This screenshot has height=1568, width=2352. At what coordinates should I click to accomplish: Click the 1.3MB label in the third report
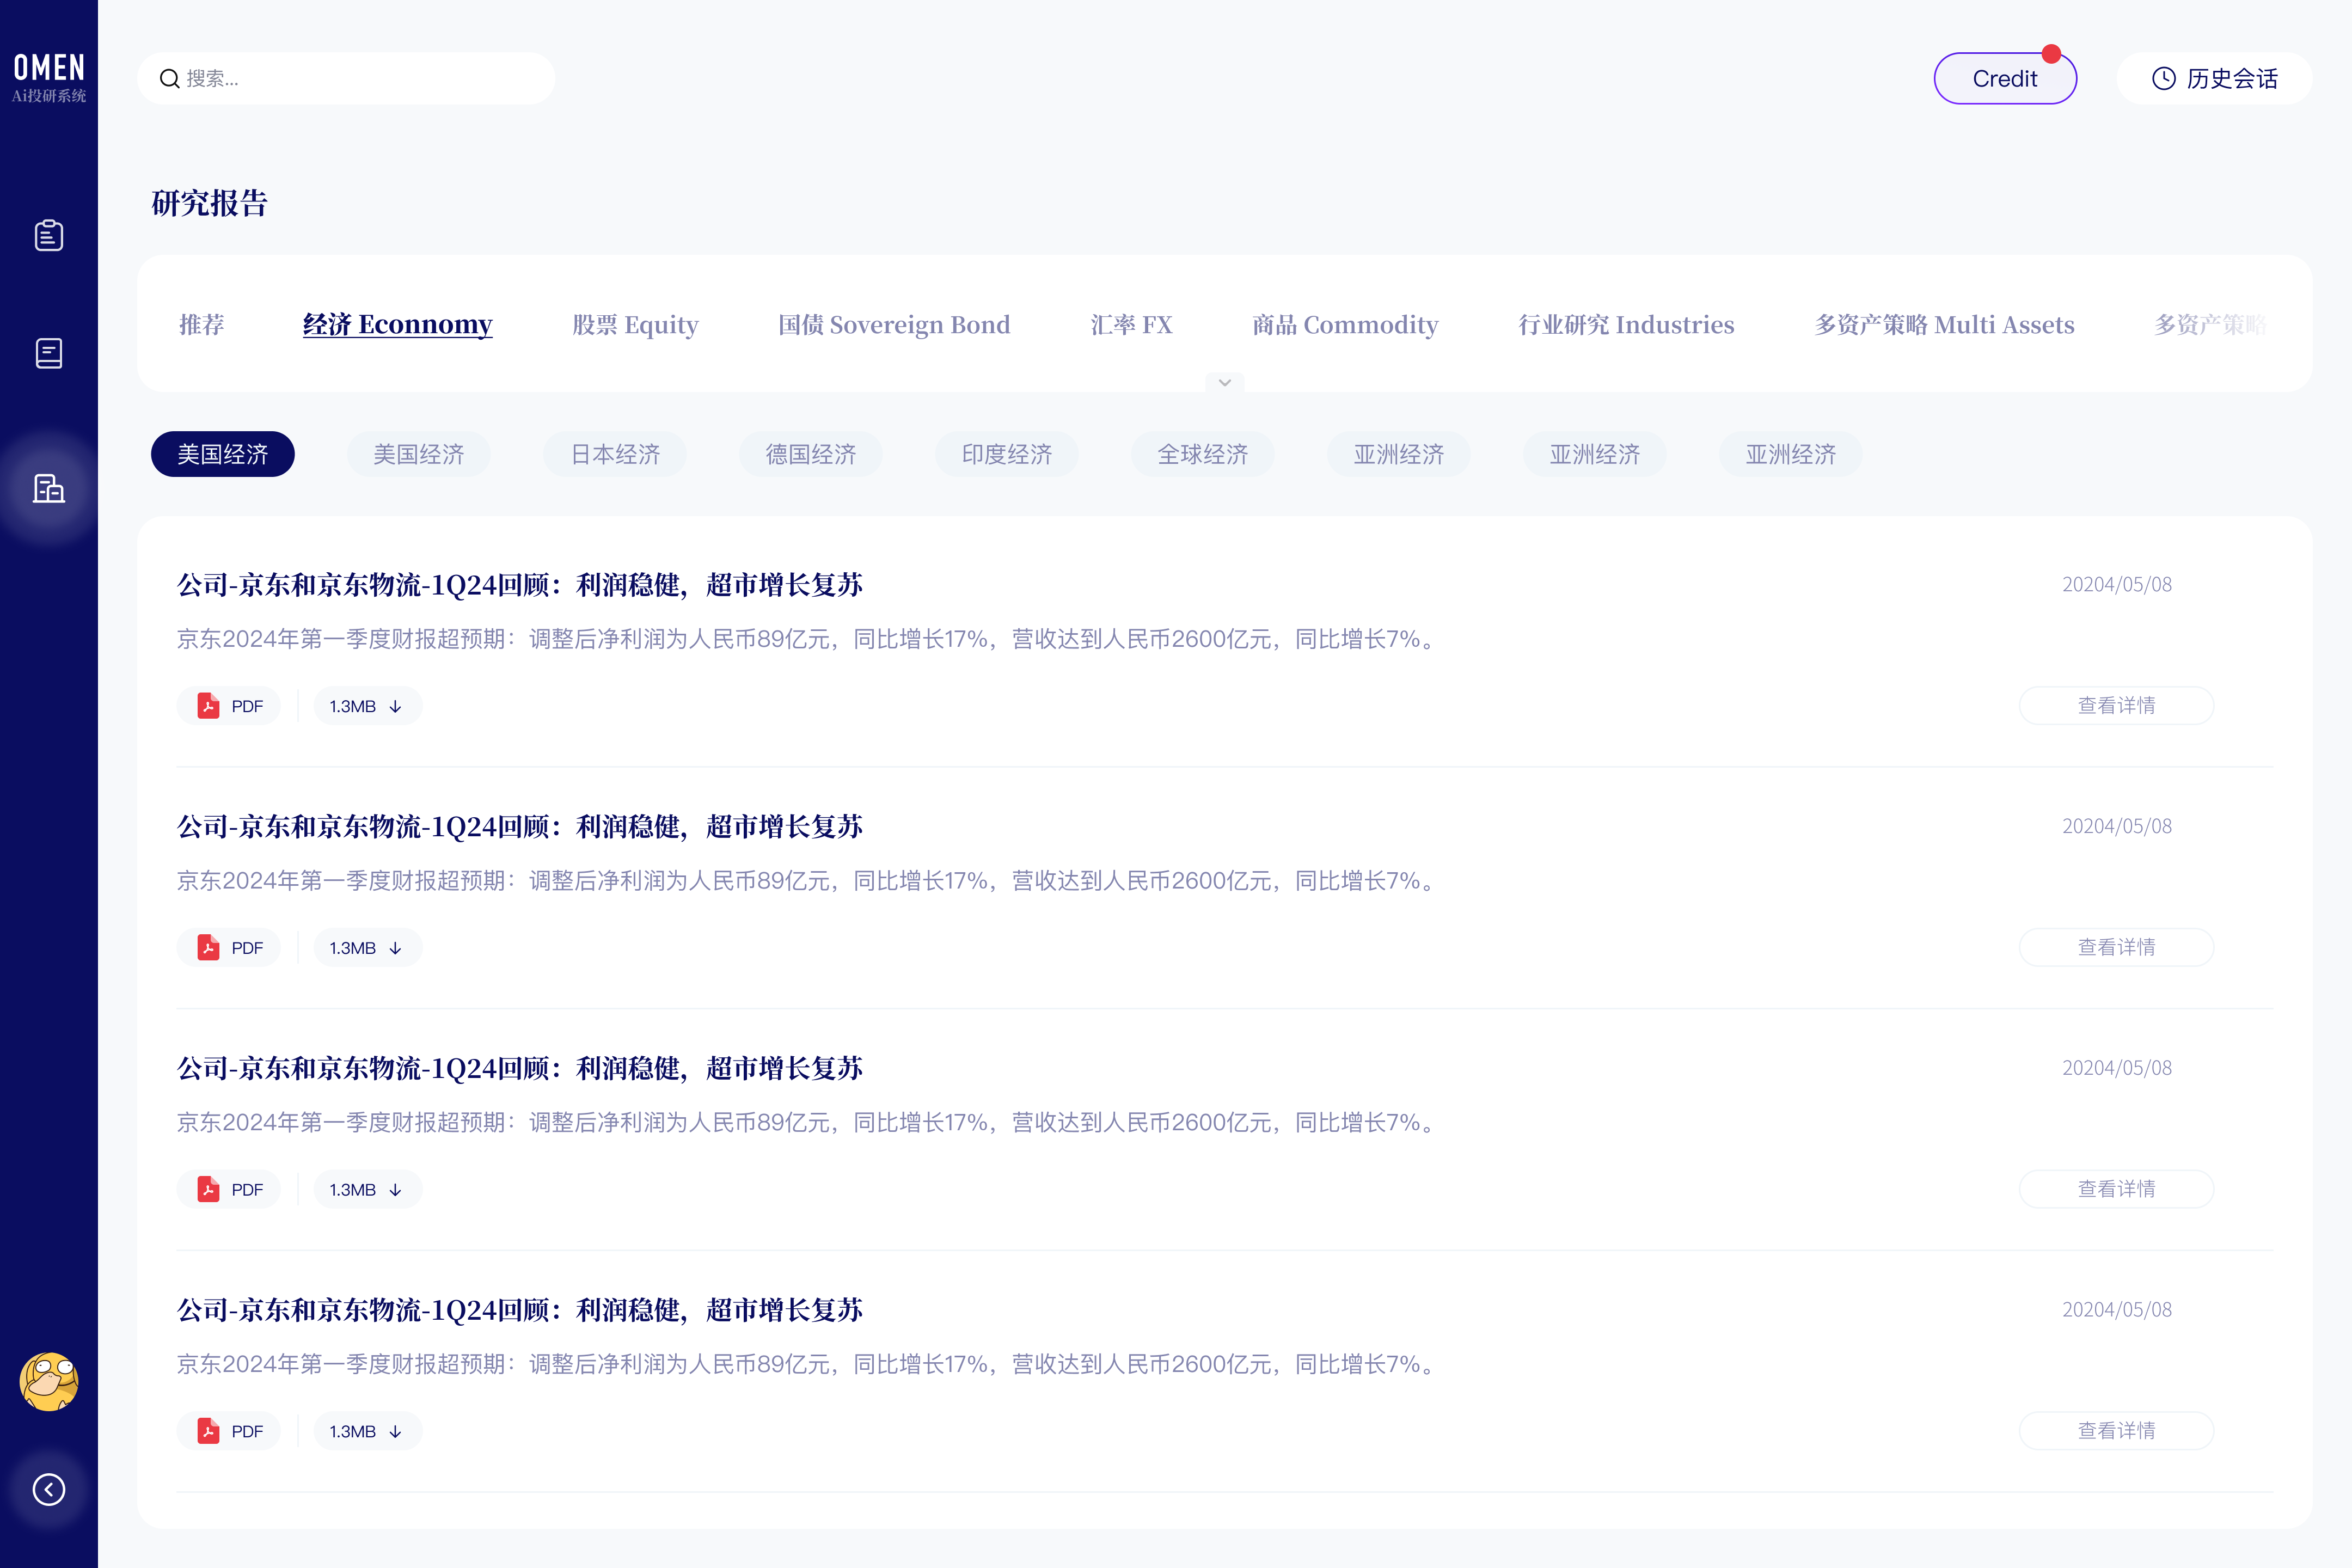click(353, 1190)
